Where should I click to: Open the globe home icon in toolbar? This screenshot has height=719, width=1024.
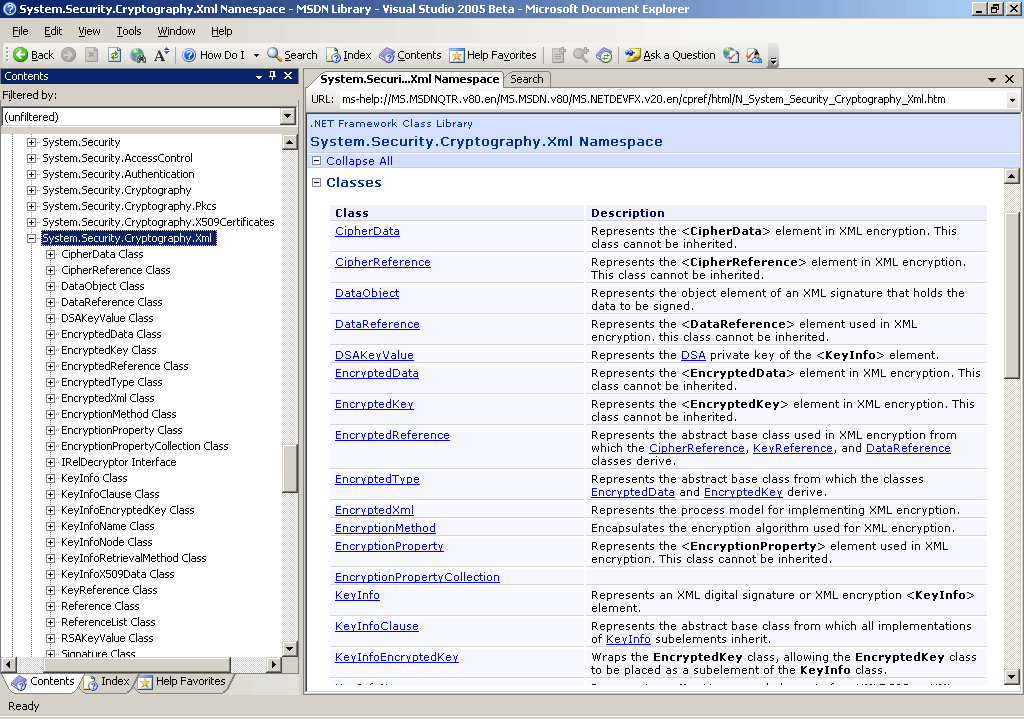pyautogui.click(x=138, y=55)
